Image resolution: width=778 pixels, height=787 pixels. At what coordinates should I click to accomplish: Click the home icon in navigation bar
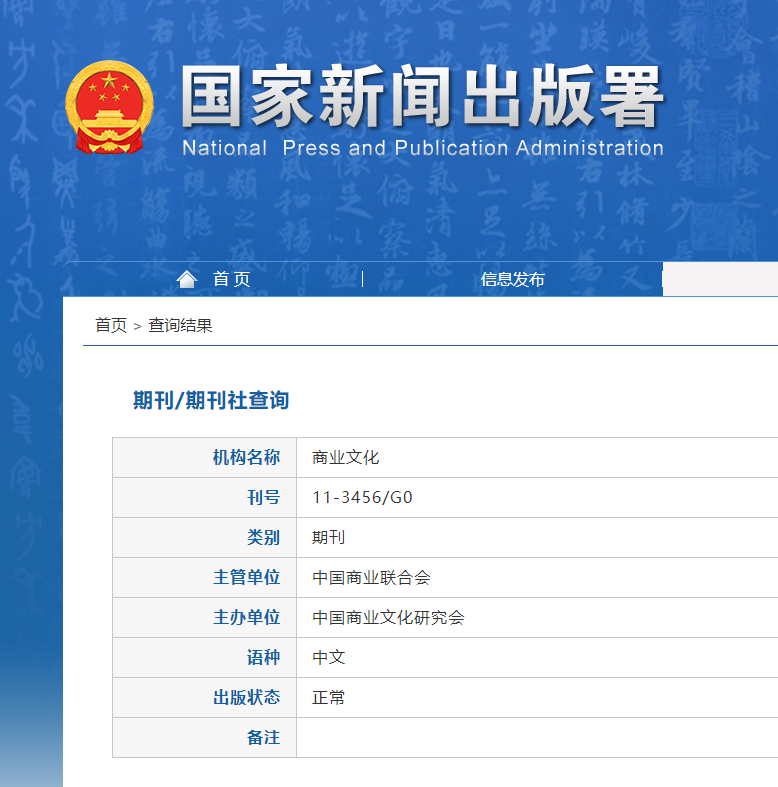click(x=187, y=279)
